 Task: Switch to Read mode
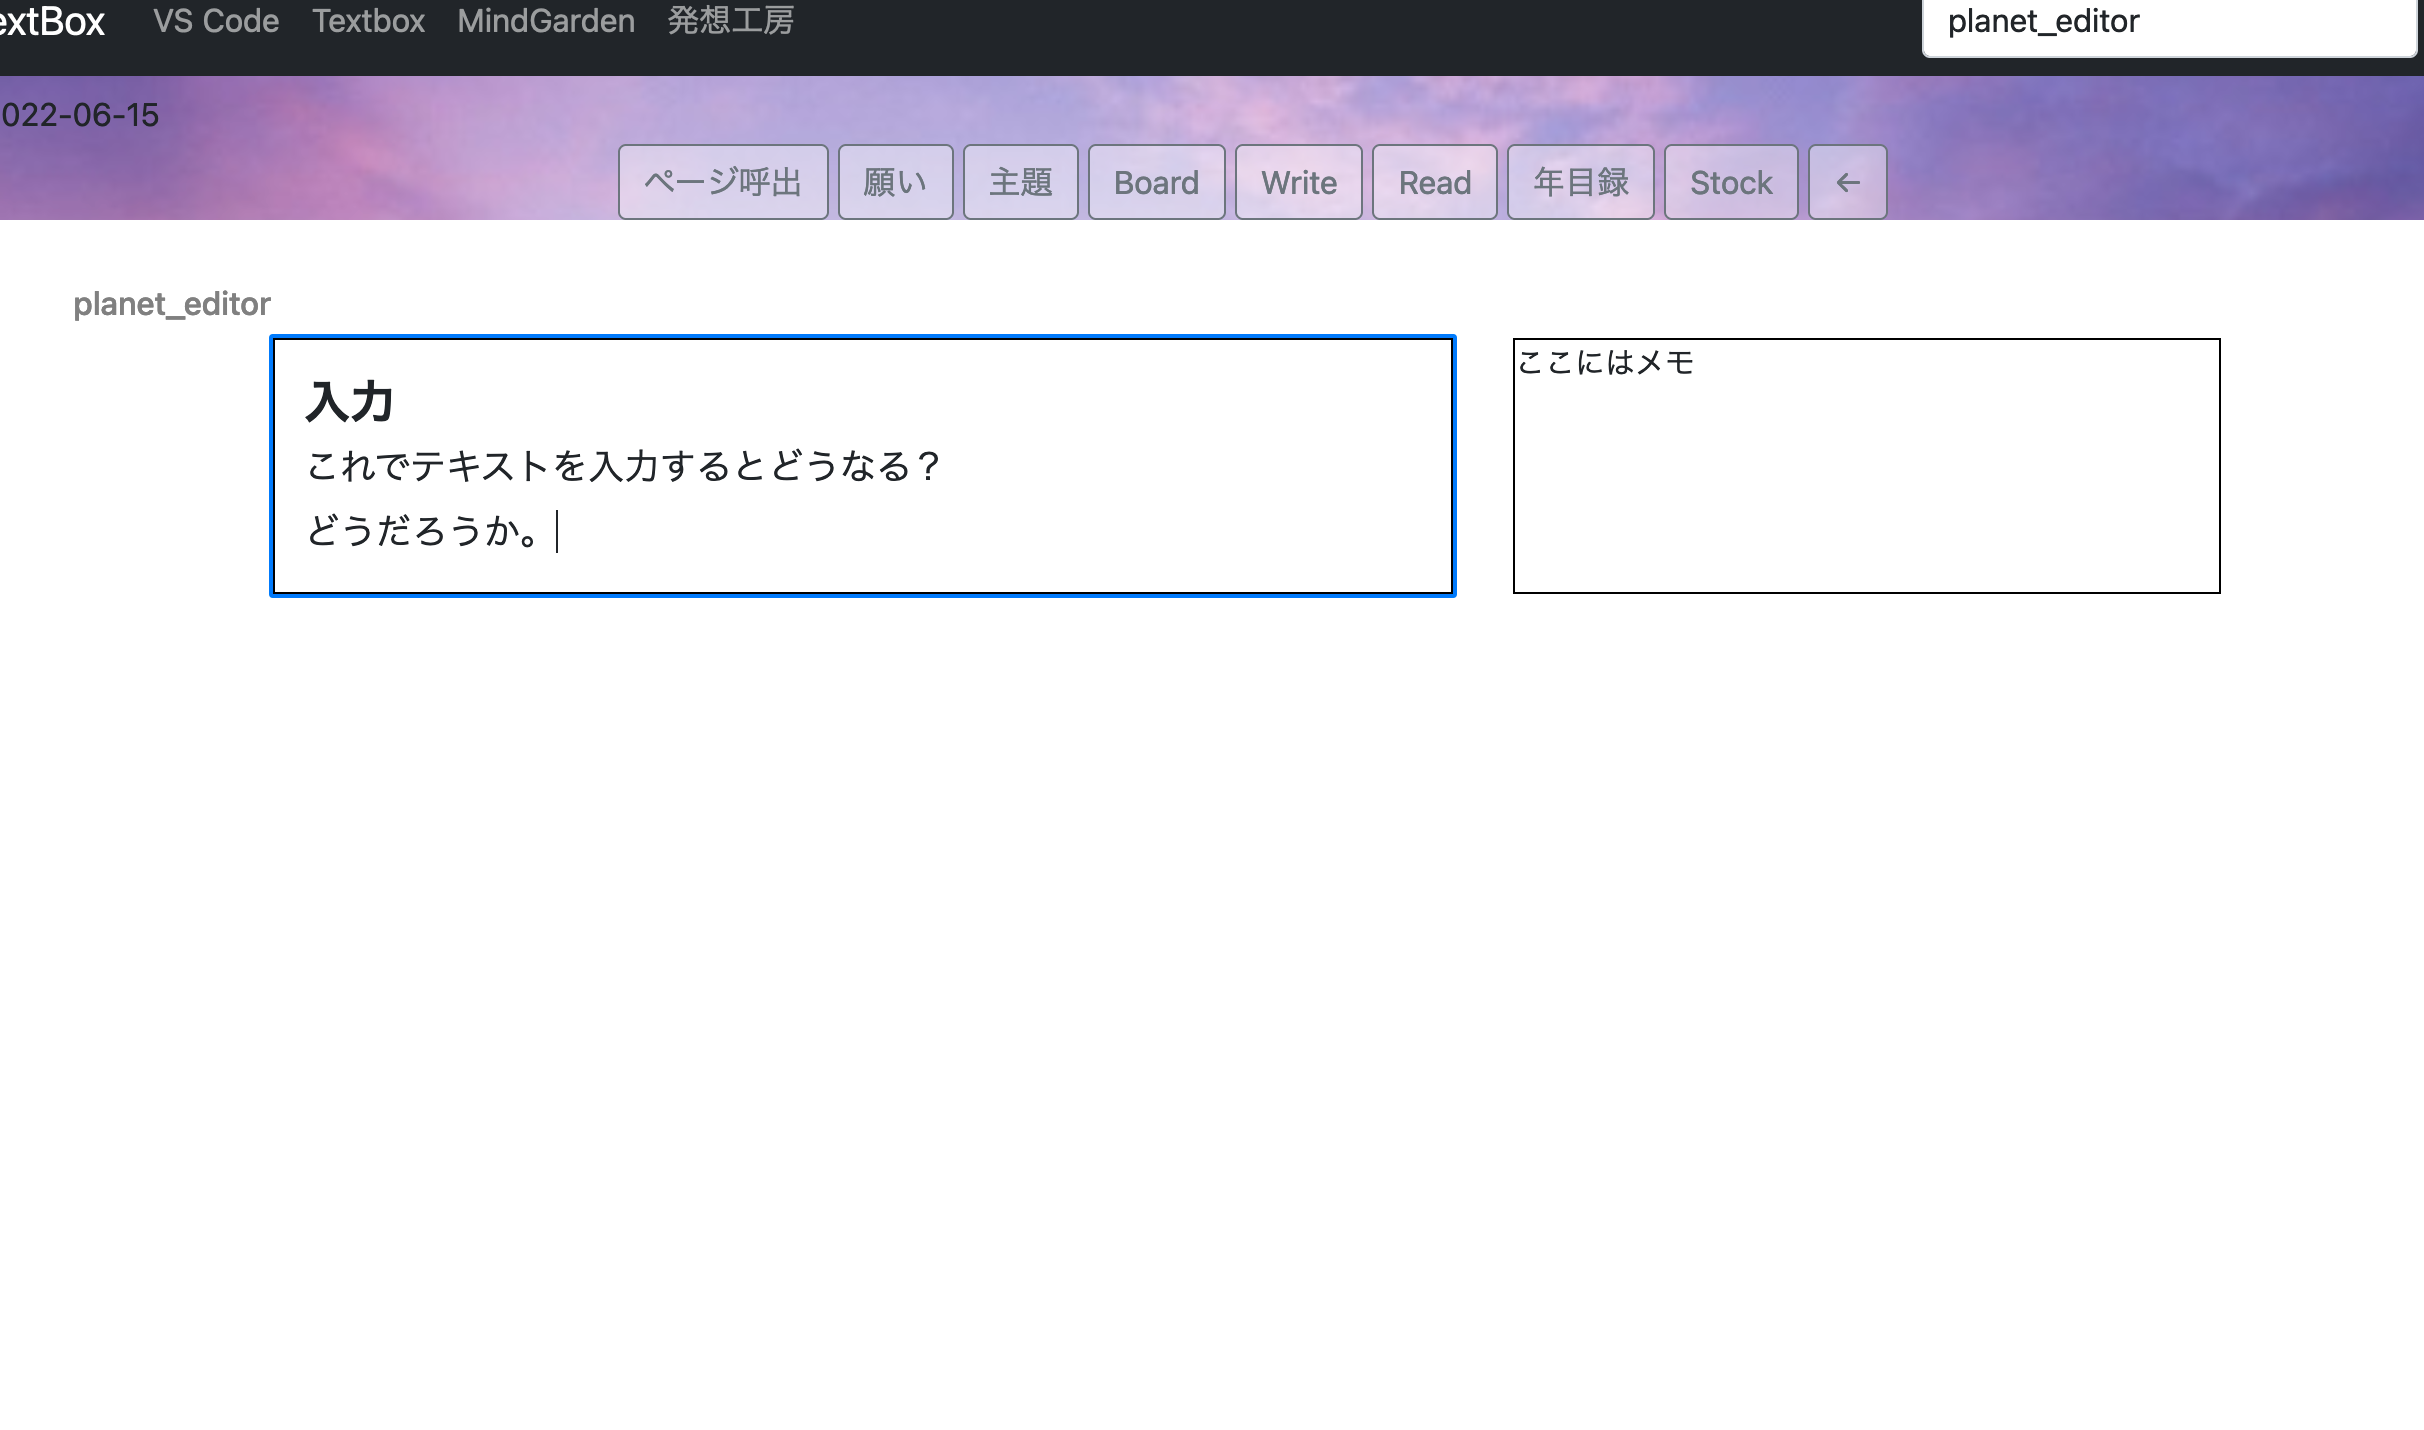[x=1434, y=181]
